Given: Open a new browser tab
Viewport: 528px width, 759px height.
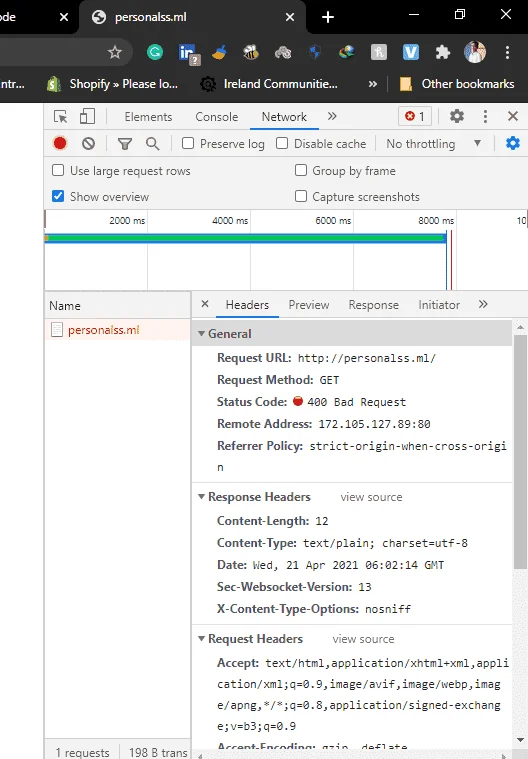Looking at the screenshot, I should tap(328, 17).
